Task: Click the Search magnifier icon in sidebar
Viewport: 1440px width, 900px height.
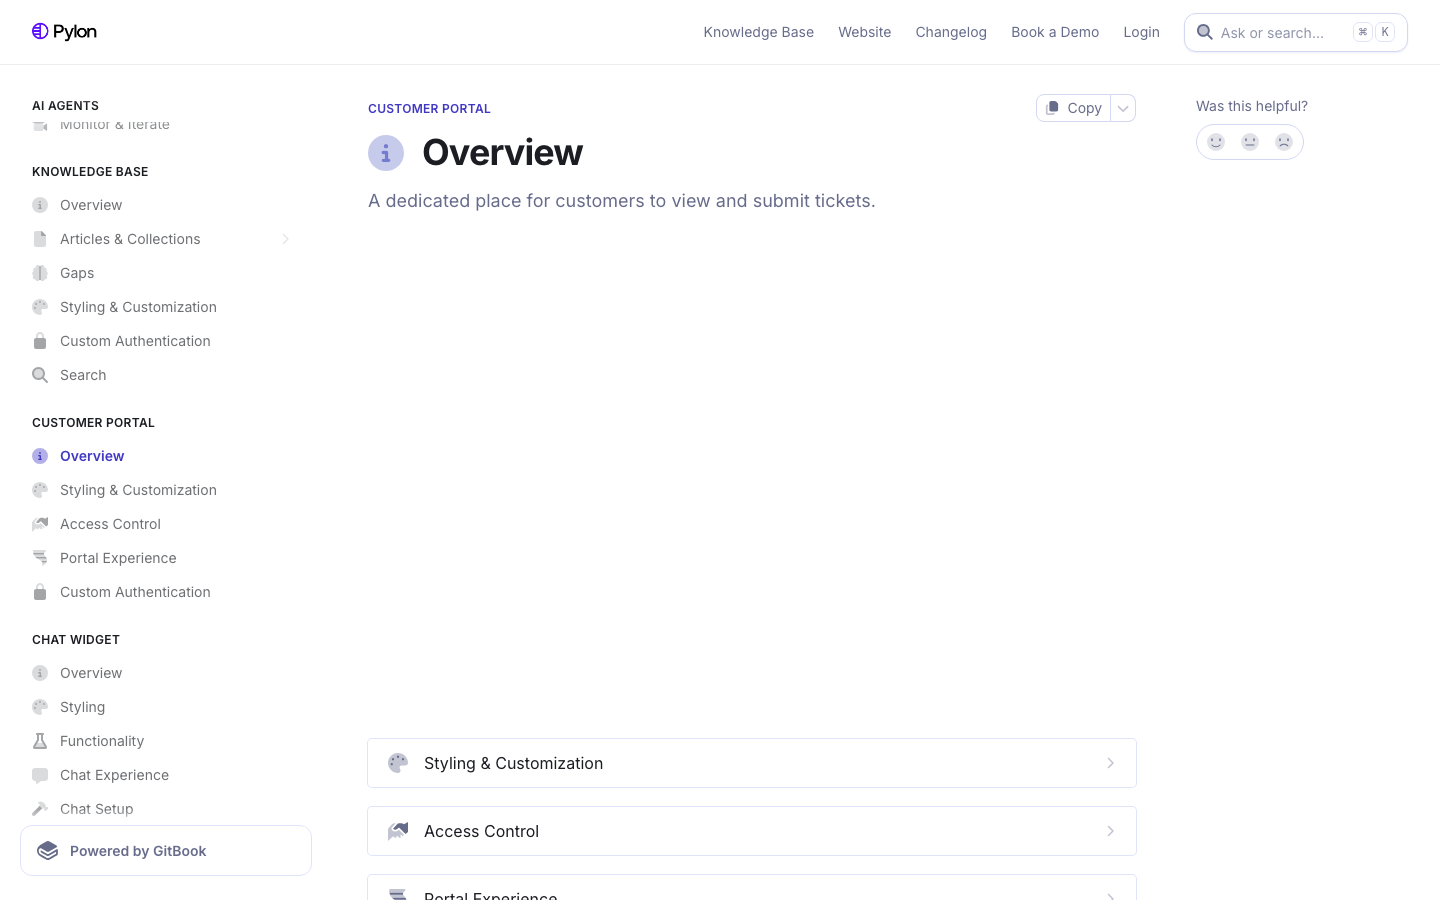Action: [40, 375]
